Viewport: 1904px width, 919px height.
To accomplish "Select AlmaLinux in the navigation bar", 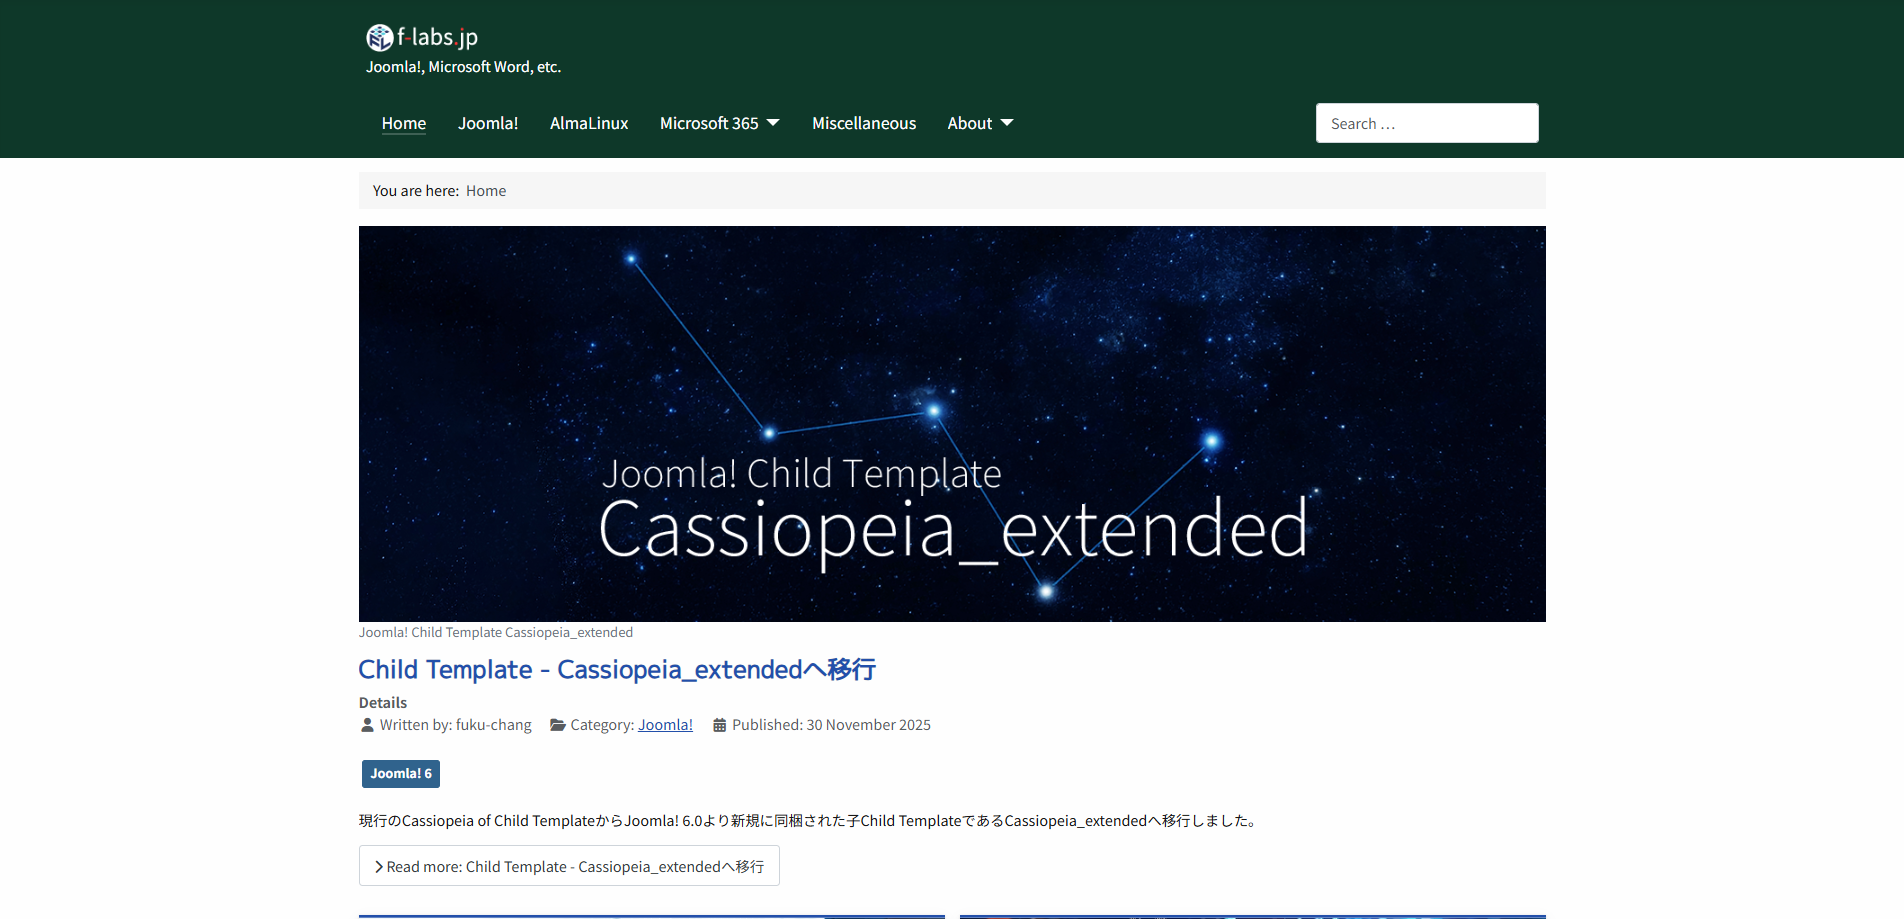I will click(x=589, y=123).
